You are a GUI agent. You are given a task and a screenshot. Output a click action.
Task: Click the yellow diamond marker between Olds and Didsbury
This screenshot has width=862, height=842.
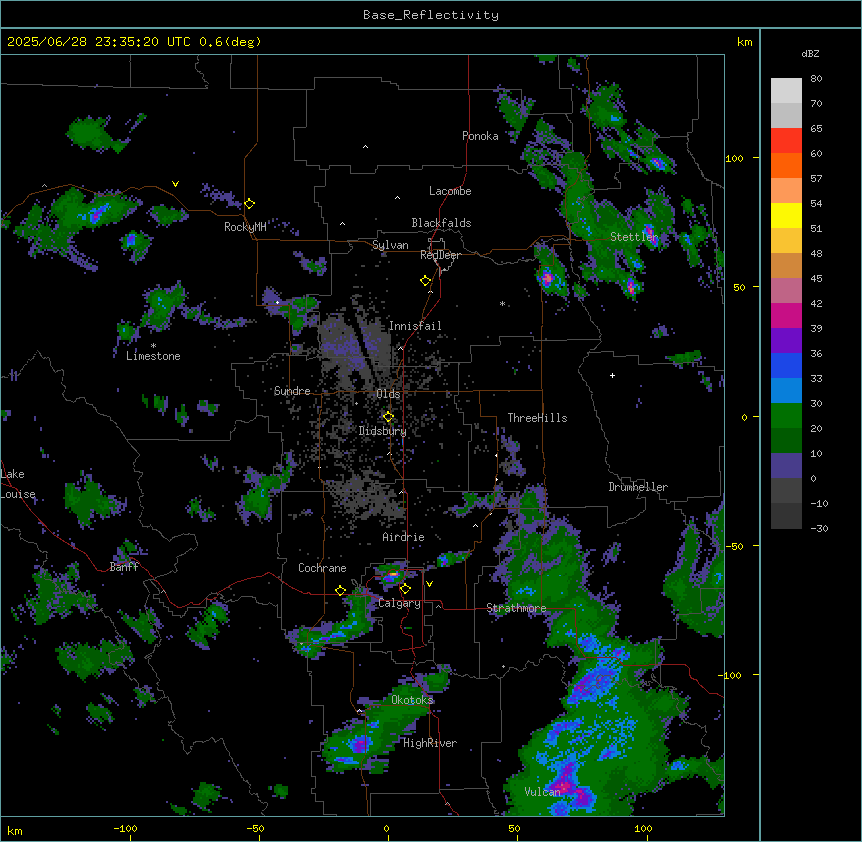tap(388, 417)
